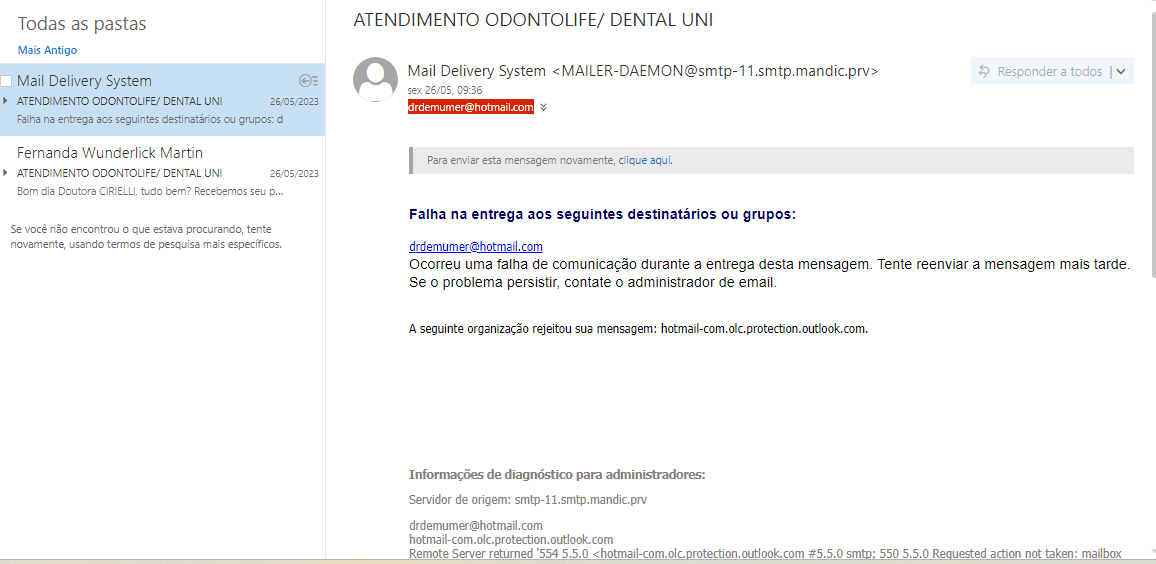Open the Fernanda Wunderlick Martin email

pyautogui.click(x=110, y=153)
